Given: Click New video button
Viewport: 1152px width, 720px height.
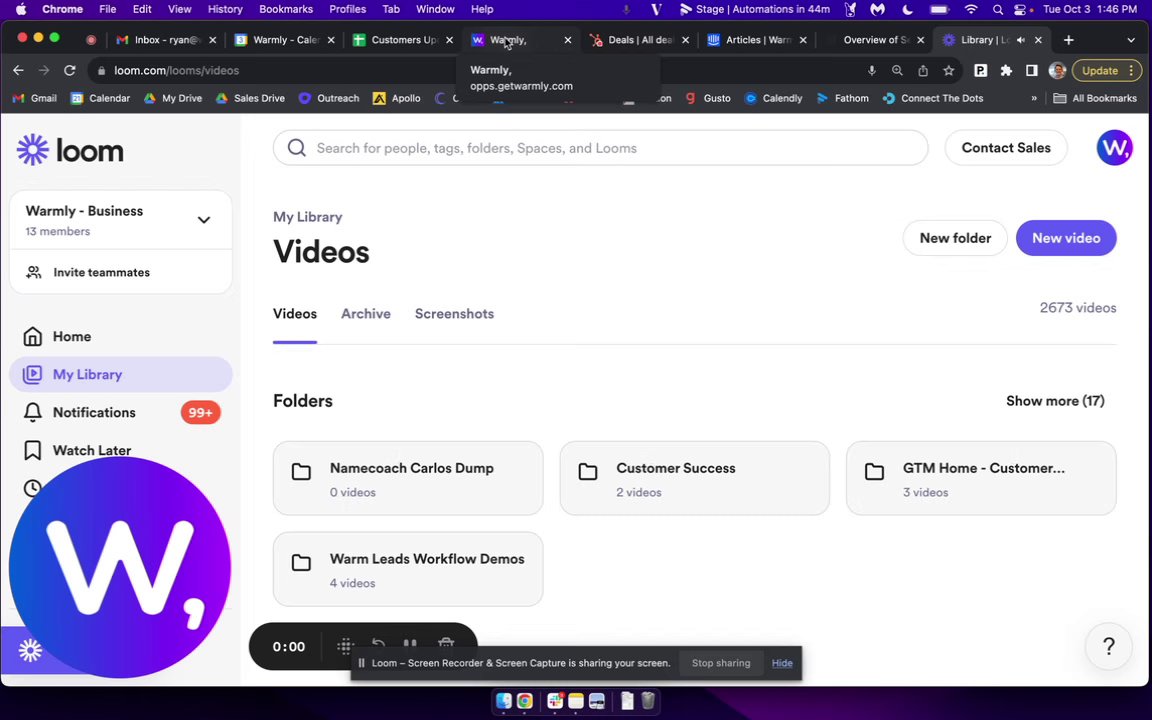Looking at the screenshot, I should coord(1065,238).
